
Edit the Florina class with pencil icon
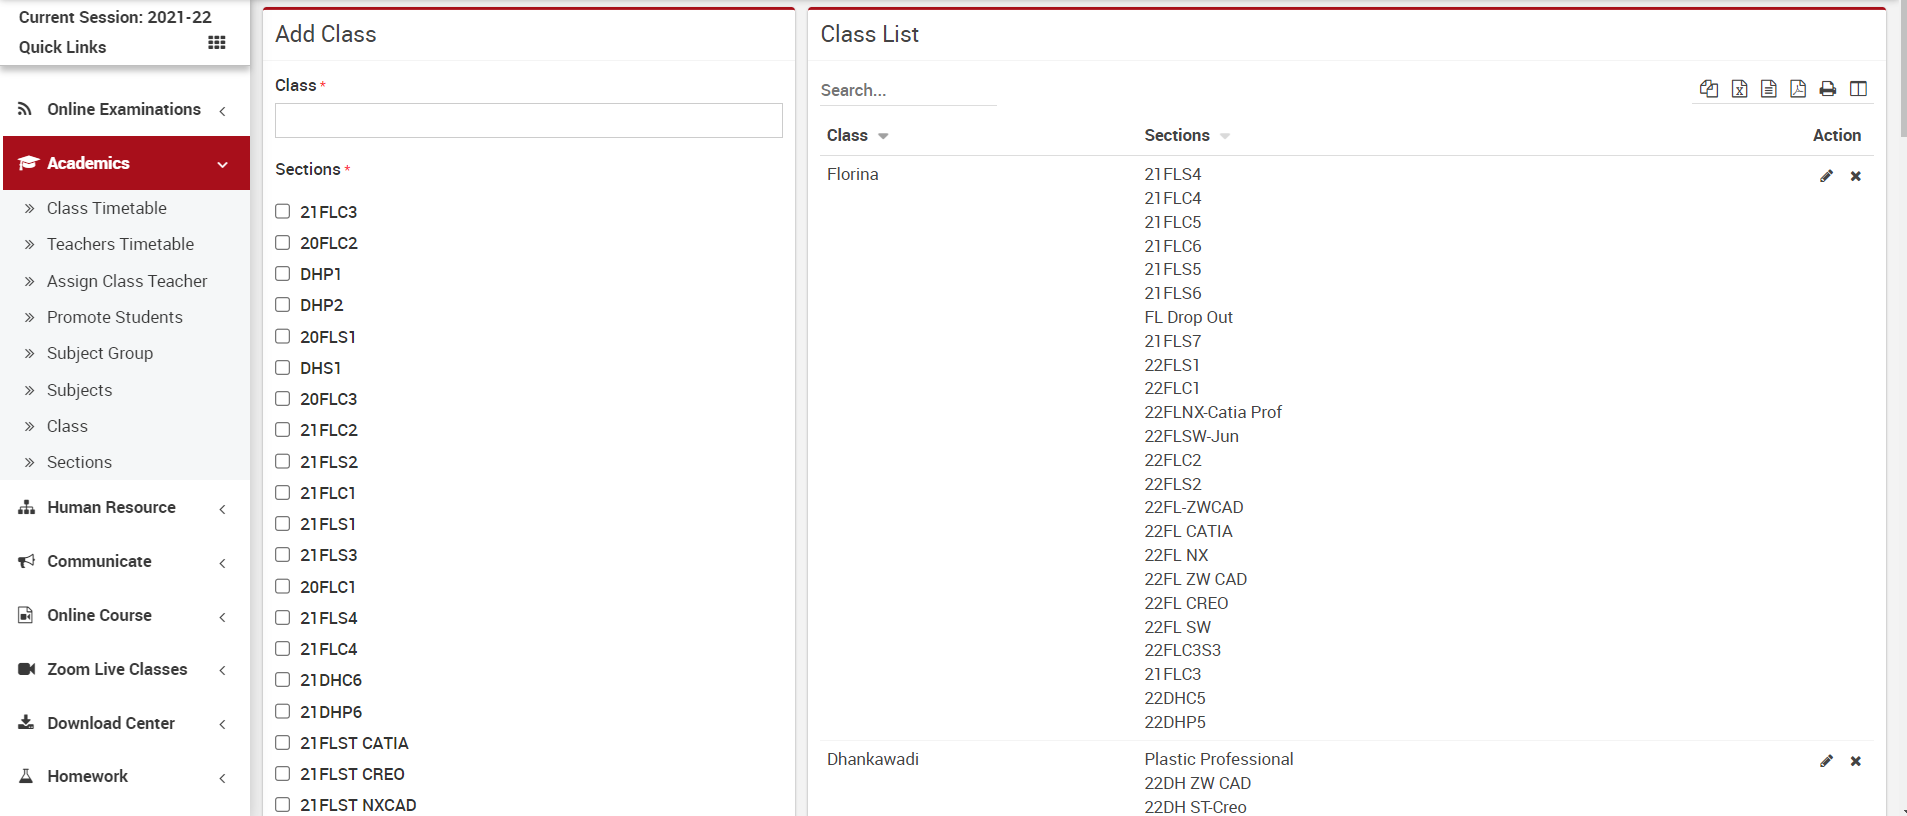click(x=1826, y=176)
